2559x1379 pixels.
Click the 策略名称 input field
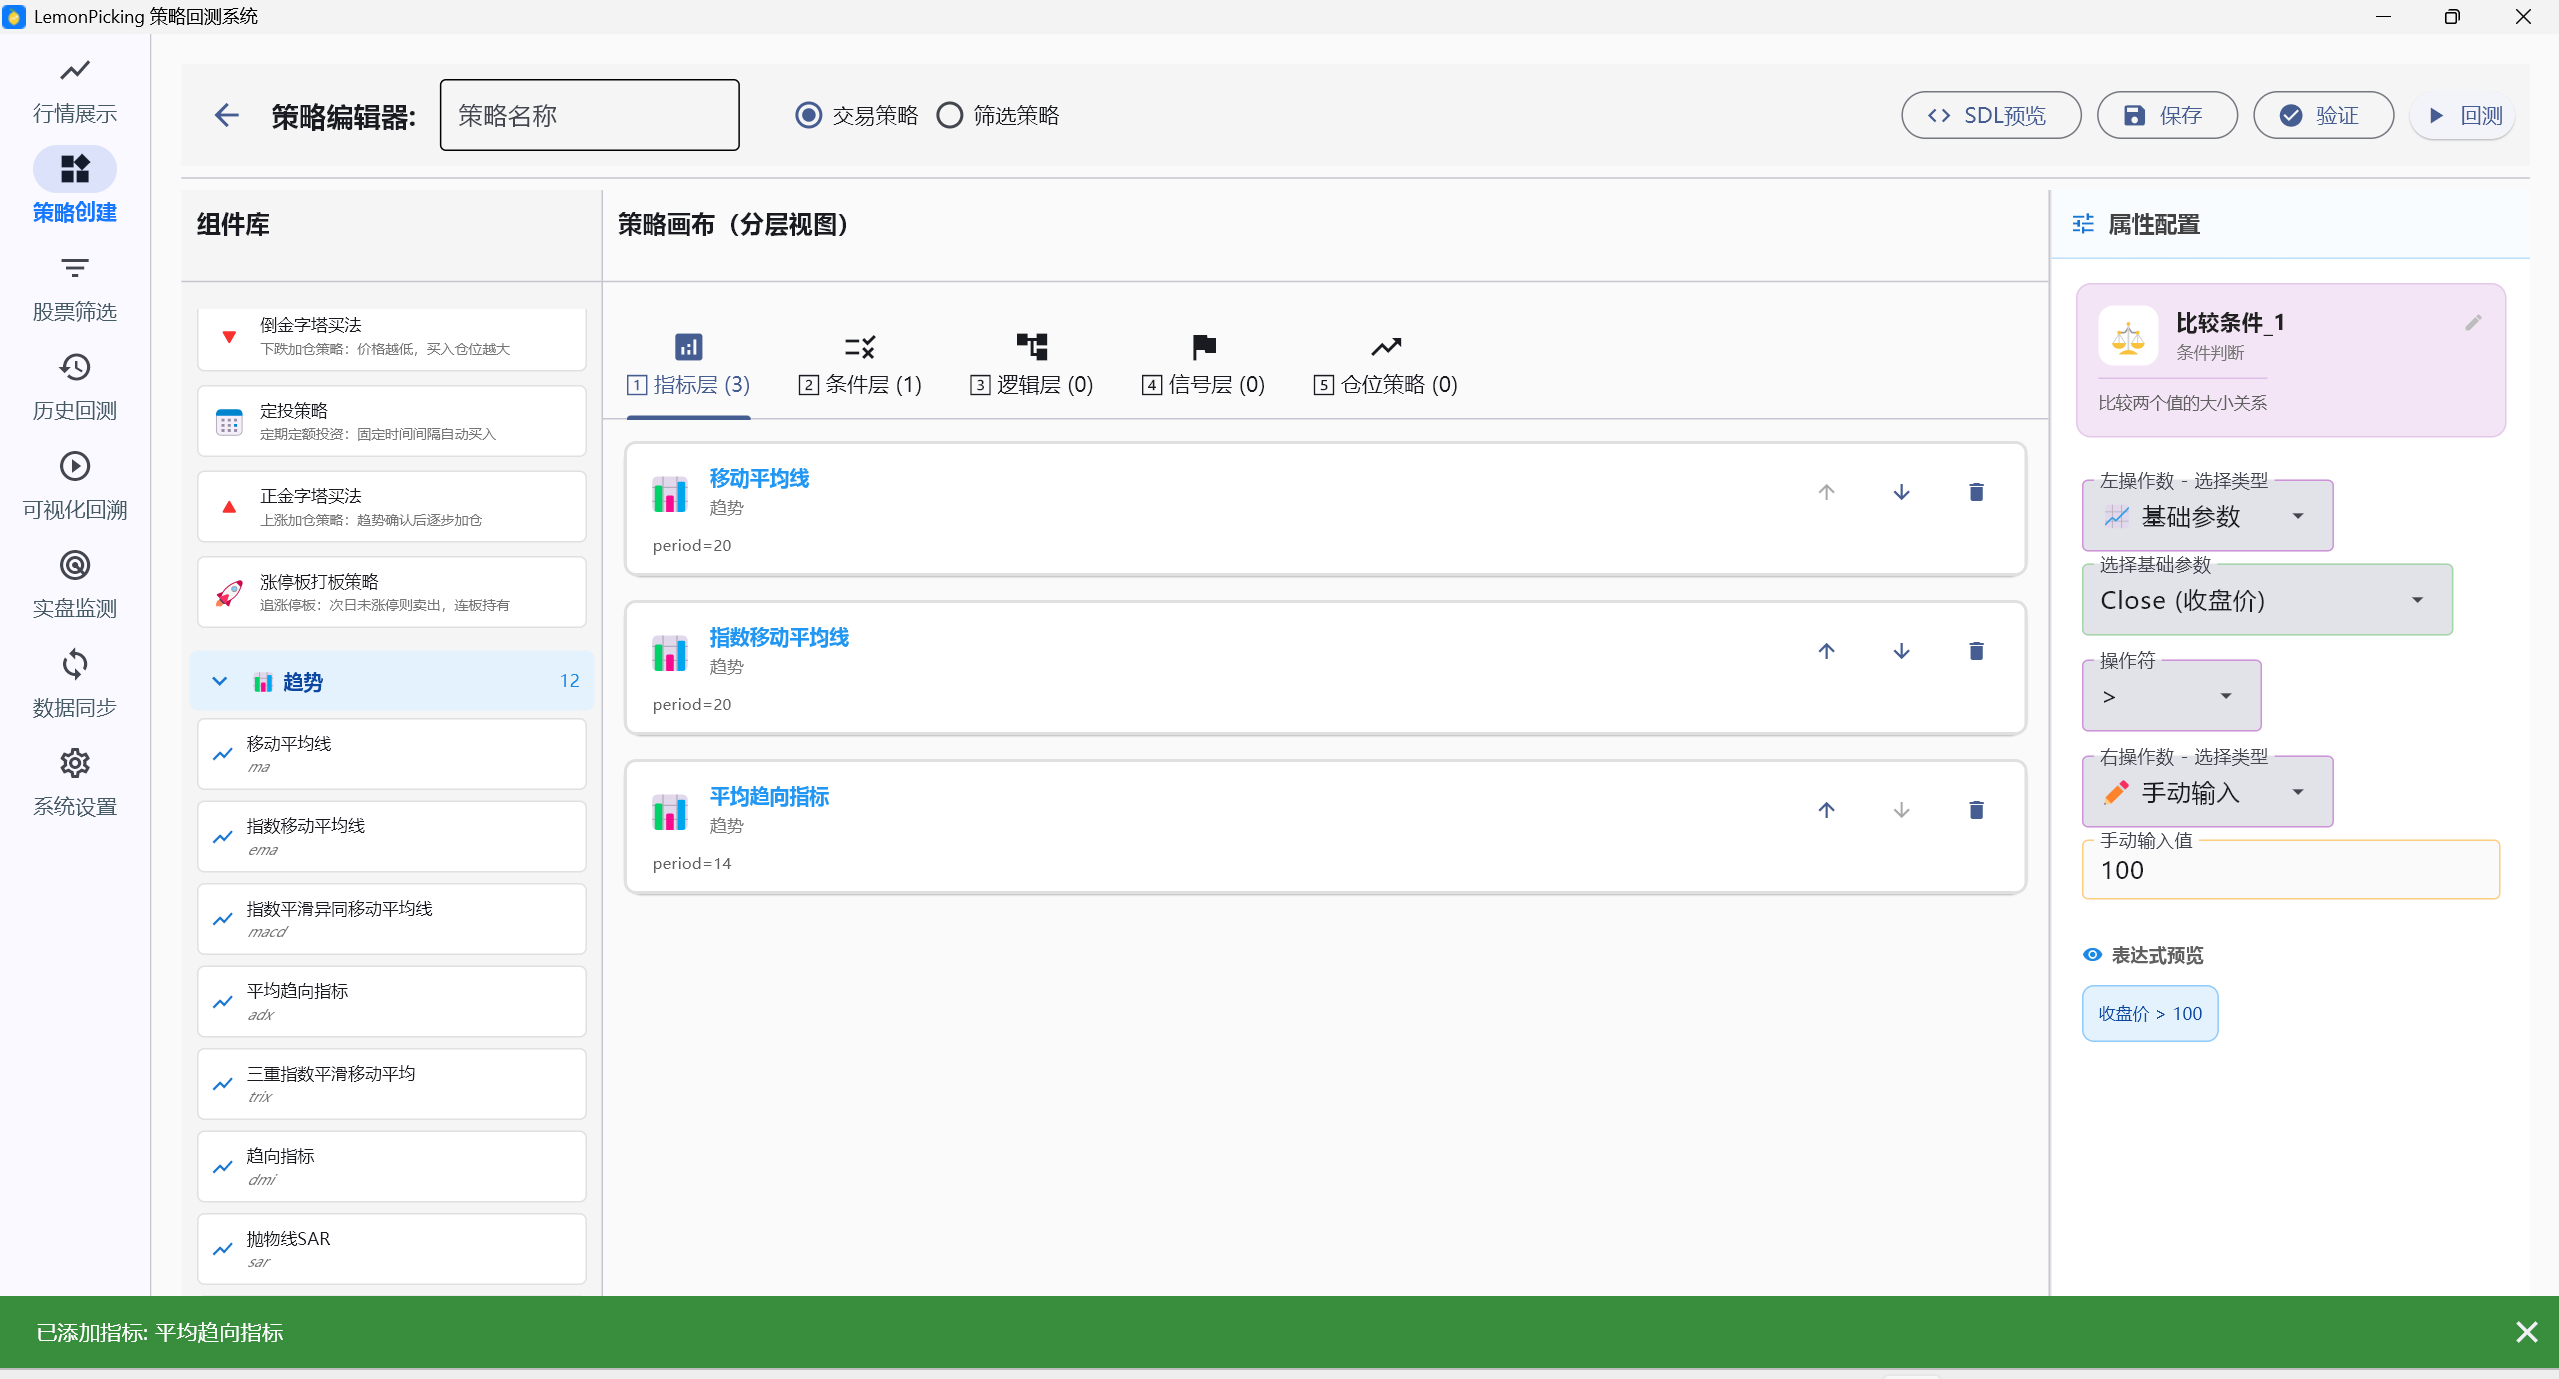coord(589,116)
